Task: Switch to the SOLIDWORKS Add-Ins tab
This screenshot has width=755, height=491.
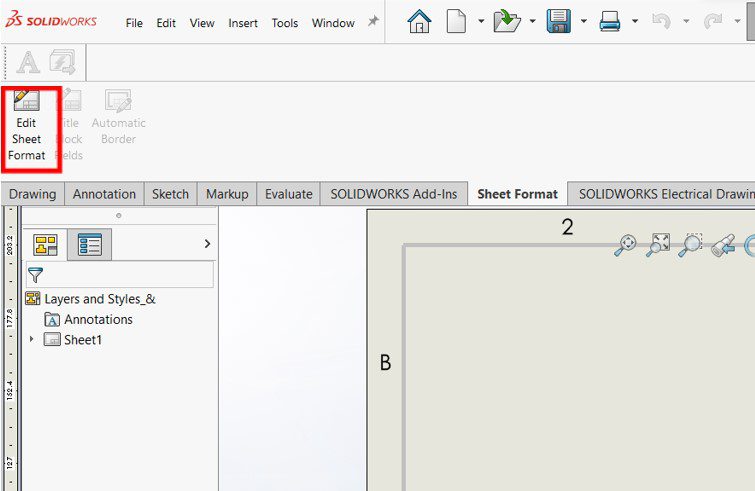Action: point(394,194)
